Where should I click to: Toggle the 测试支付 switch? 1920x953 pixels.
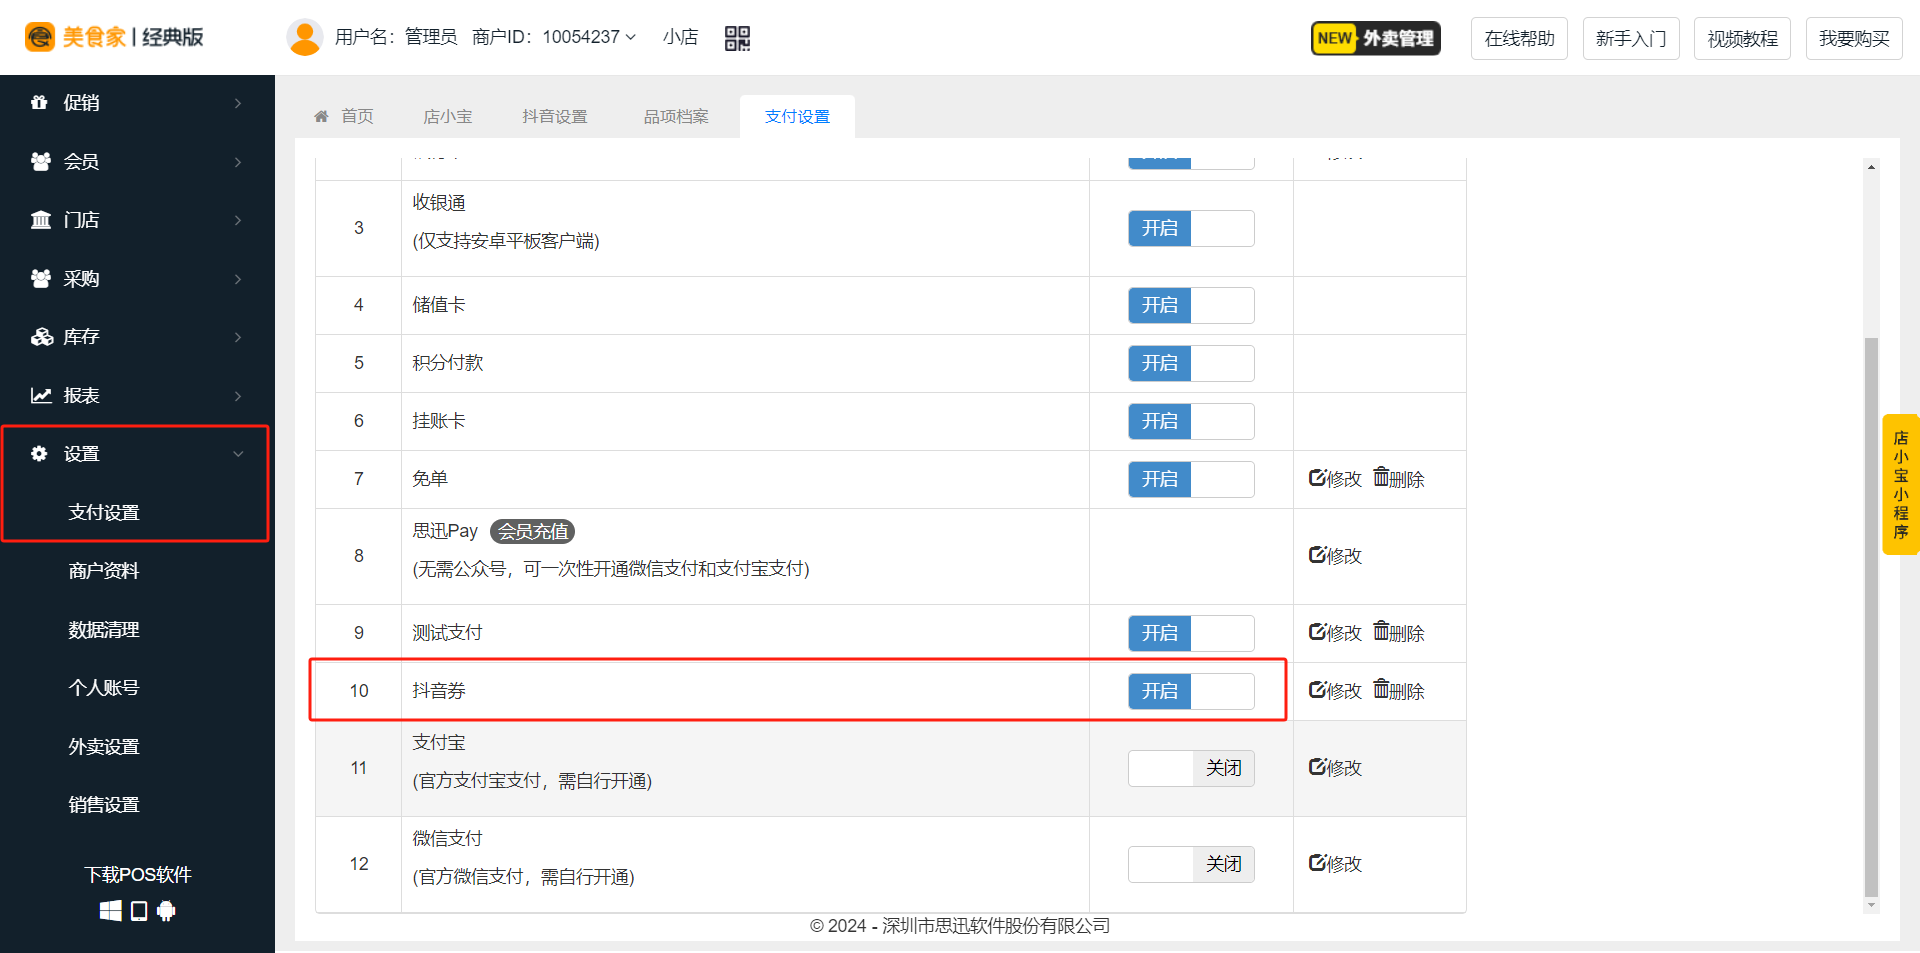pyautogui.click(x=1191, y=633)
